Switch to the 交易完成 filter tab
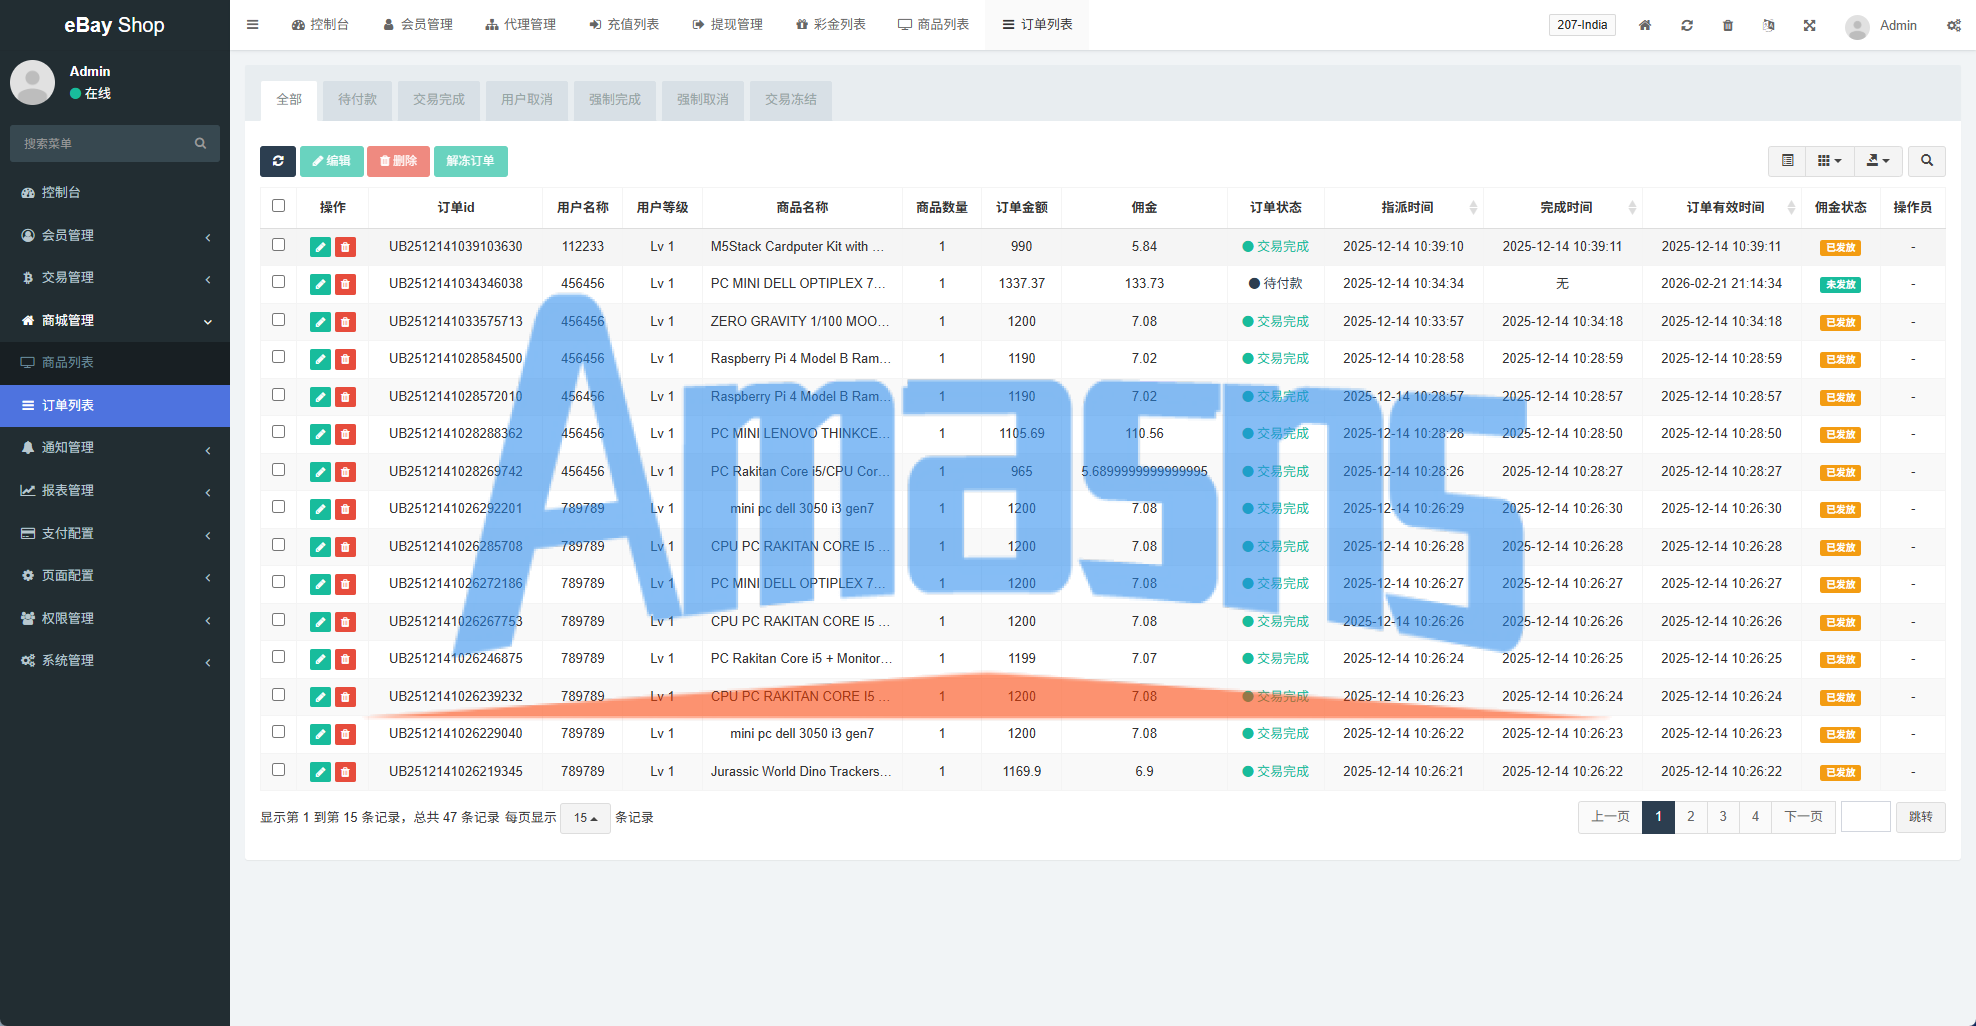 tap(439, 100)
